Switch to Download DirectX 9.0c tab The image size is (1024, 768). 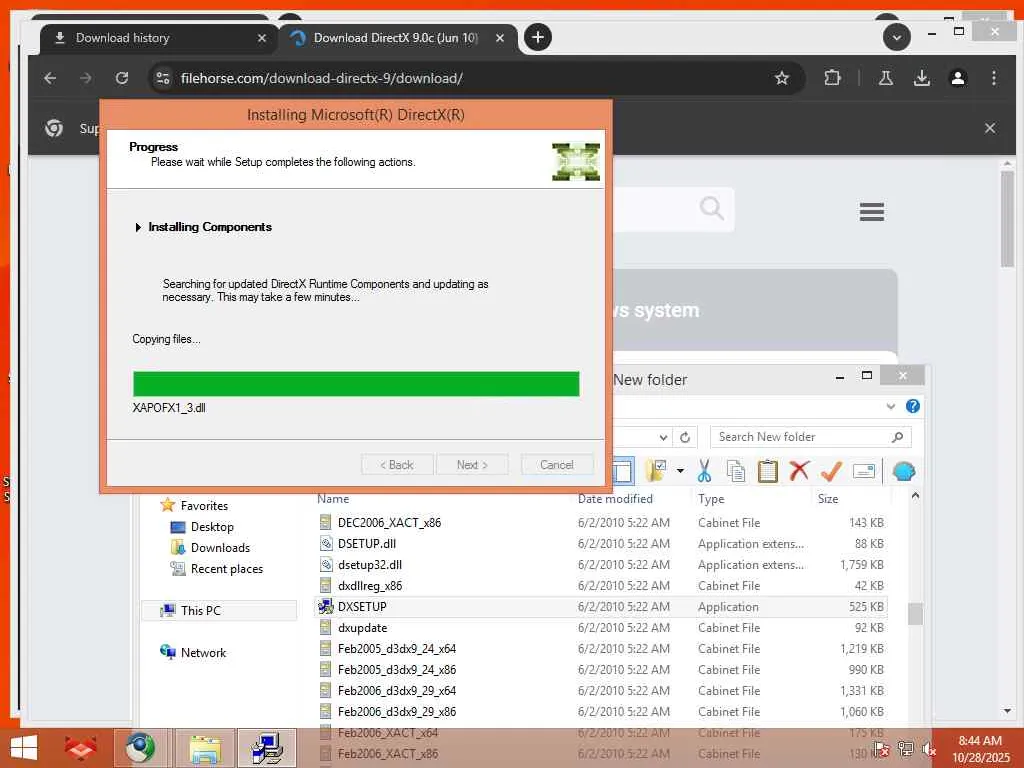[x=396, y=38]
